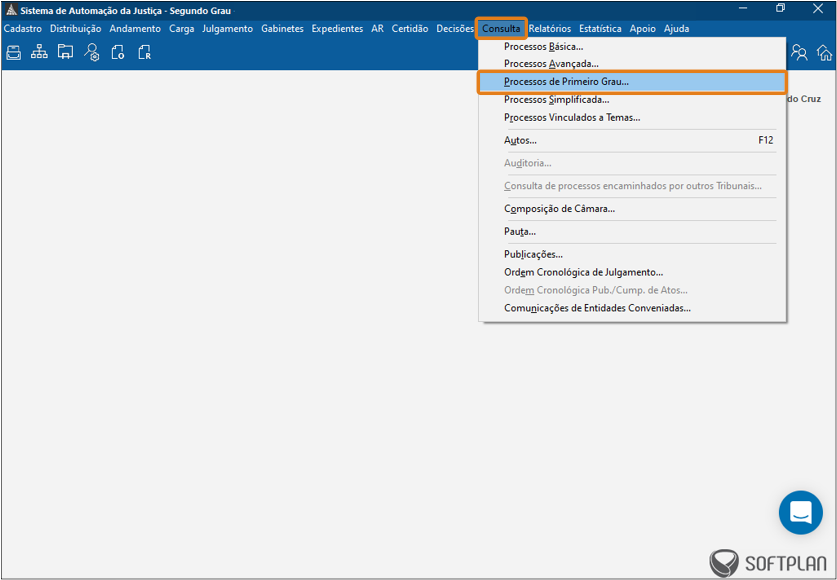
Task: Open Processos Vinculados a Temas
Action: click(x=572, y=118)
